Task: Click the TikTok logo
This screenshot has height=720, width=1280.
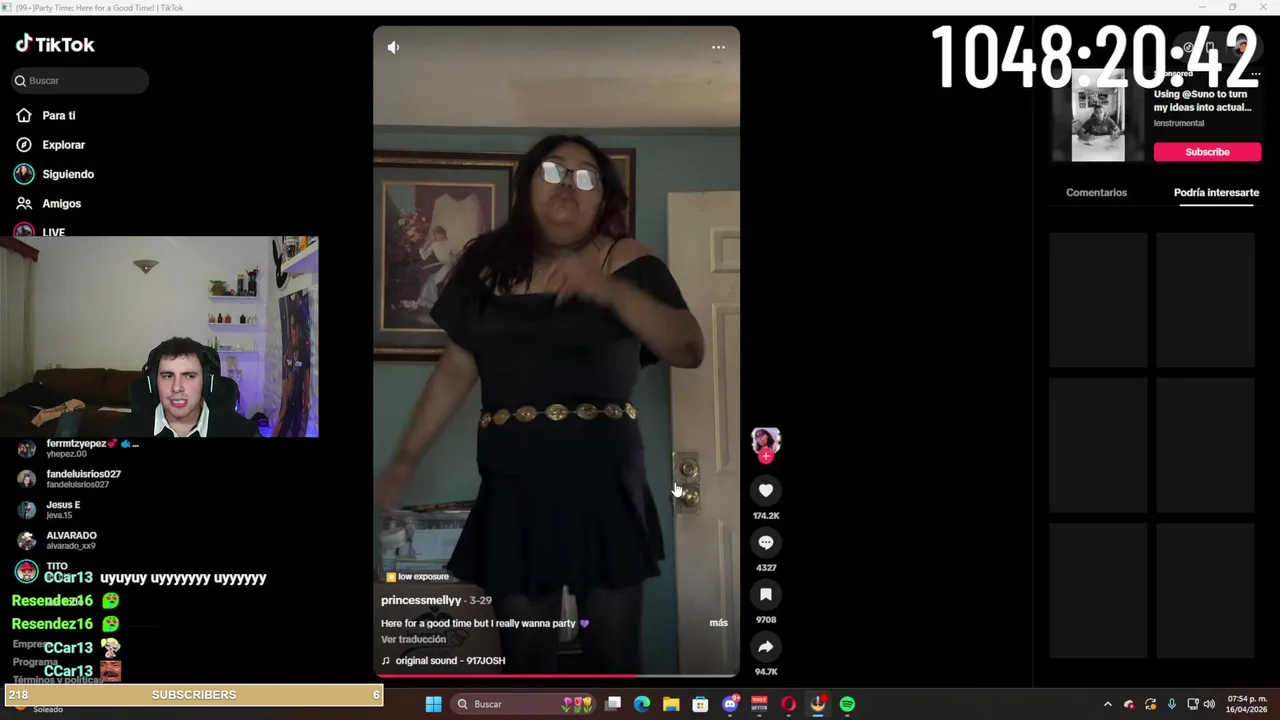Action: tap(55, 44)
